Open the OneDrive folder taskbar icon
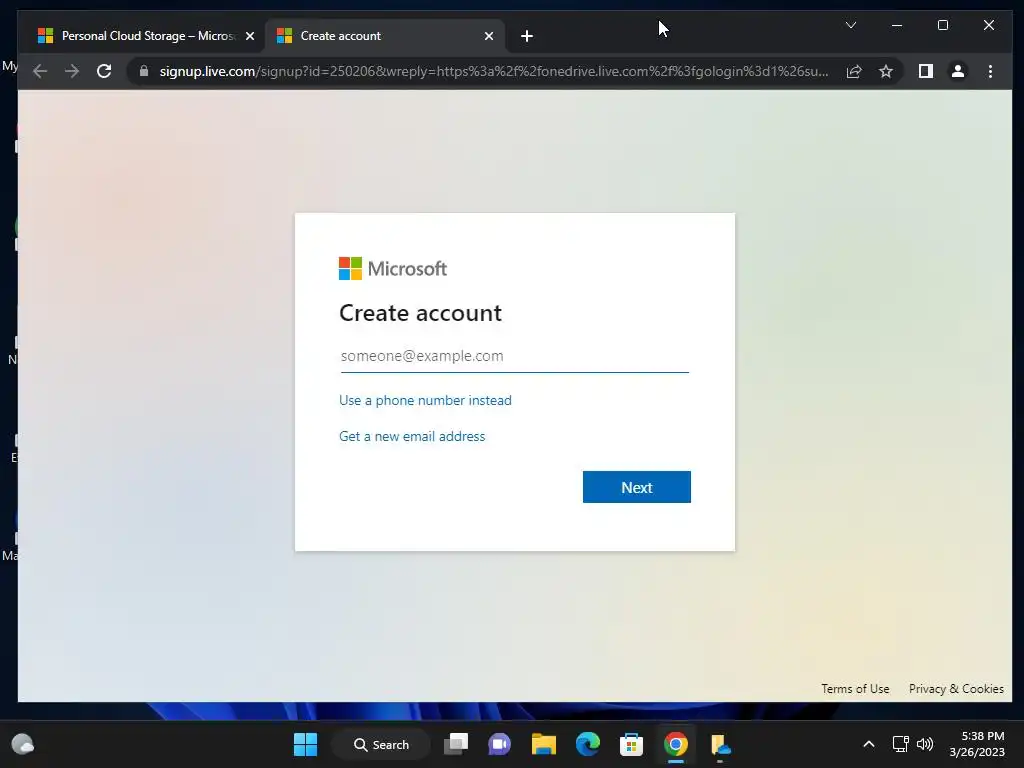Screen dimensions: 1024x768 pyautogui.click(x=720, y=744)
